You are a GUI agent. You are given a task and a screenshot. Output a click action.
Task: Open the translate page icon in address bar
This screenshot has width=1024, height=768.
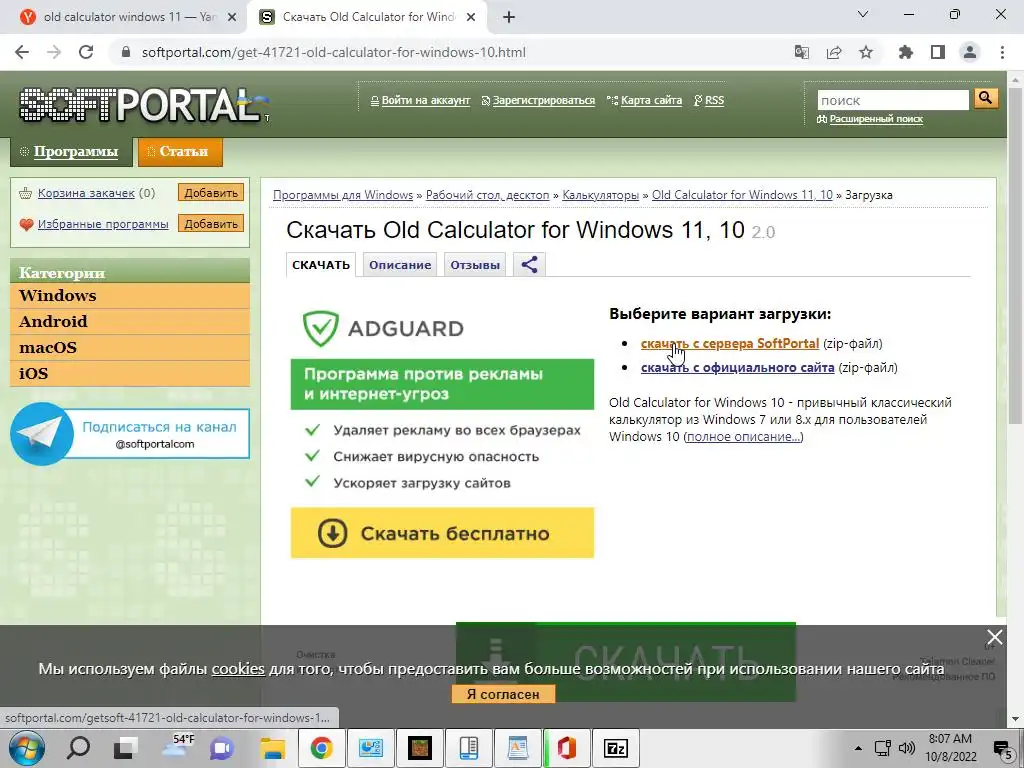coord(801,52)
